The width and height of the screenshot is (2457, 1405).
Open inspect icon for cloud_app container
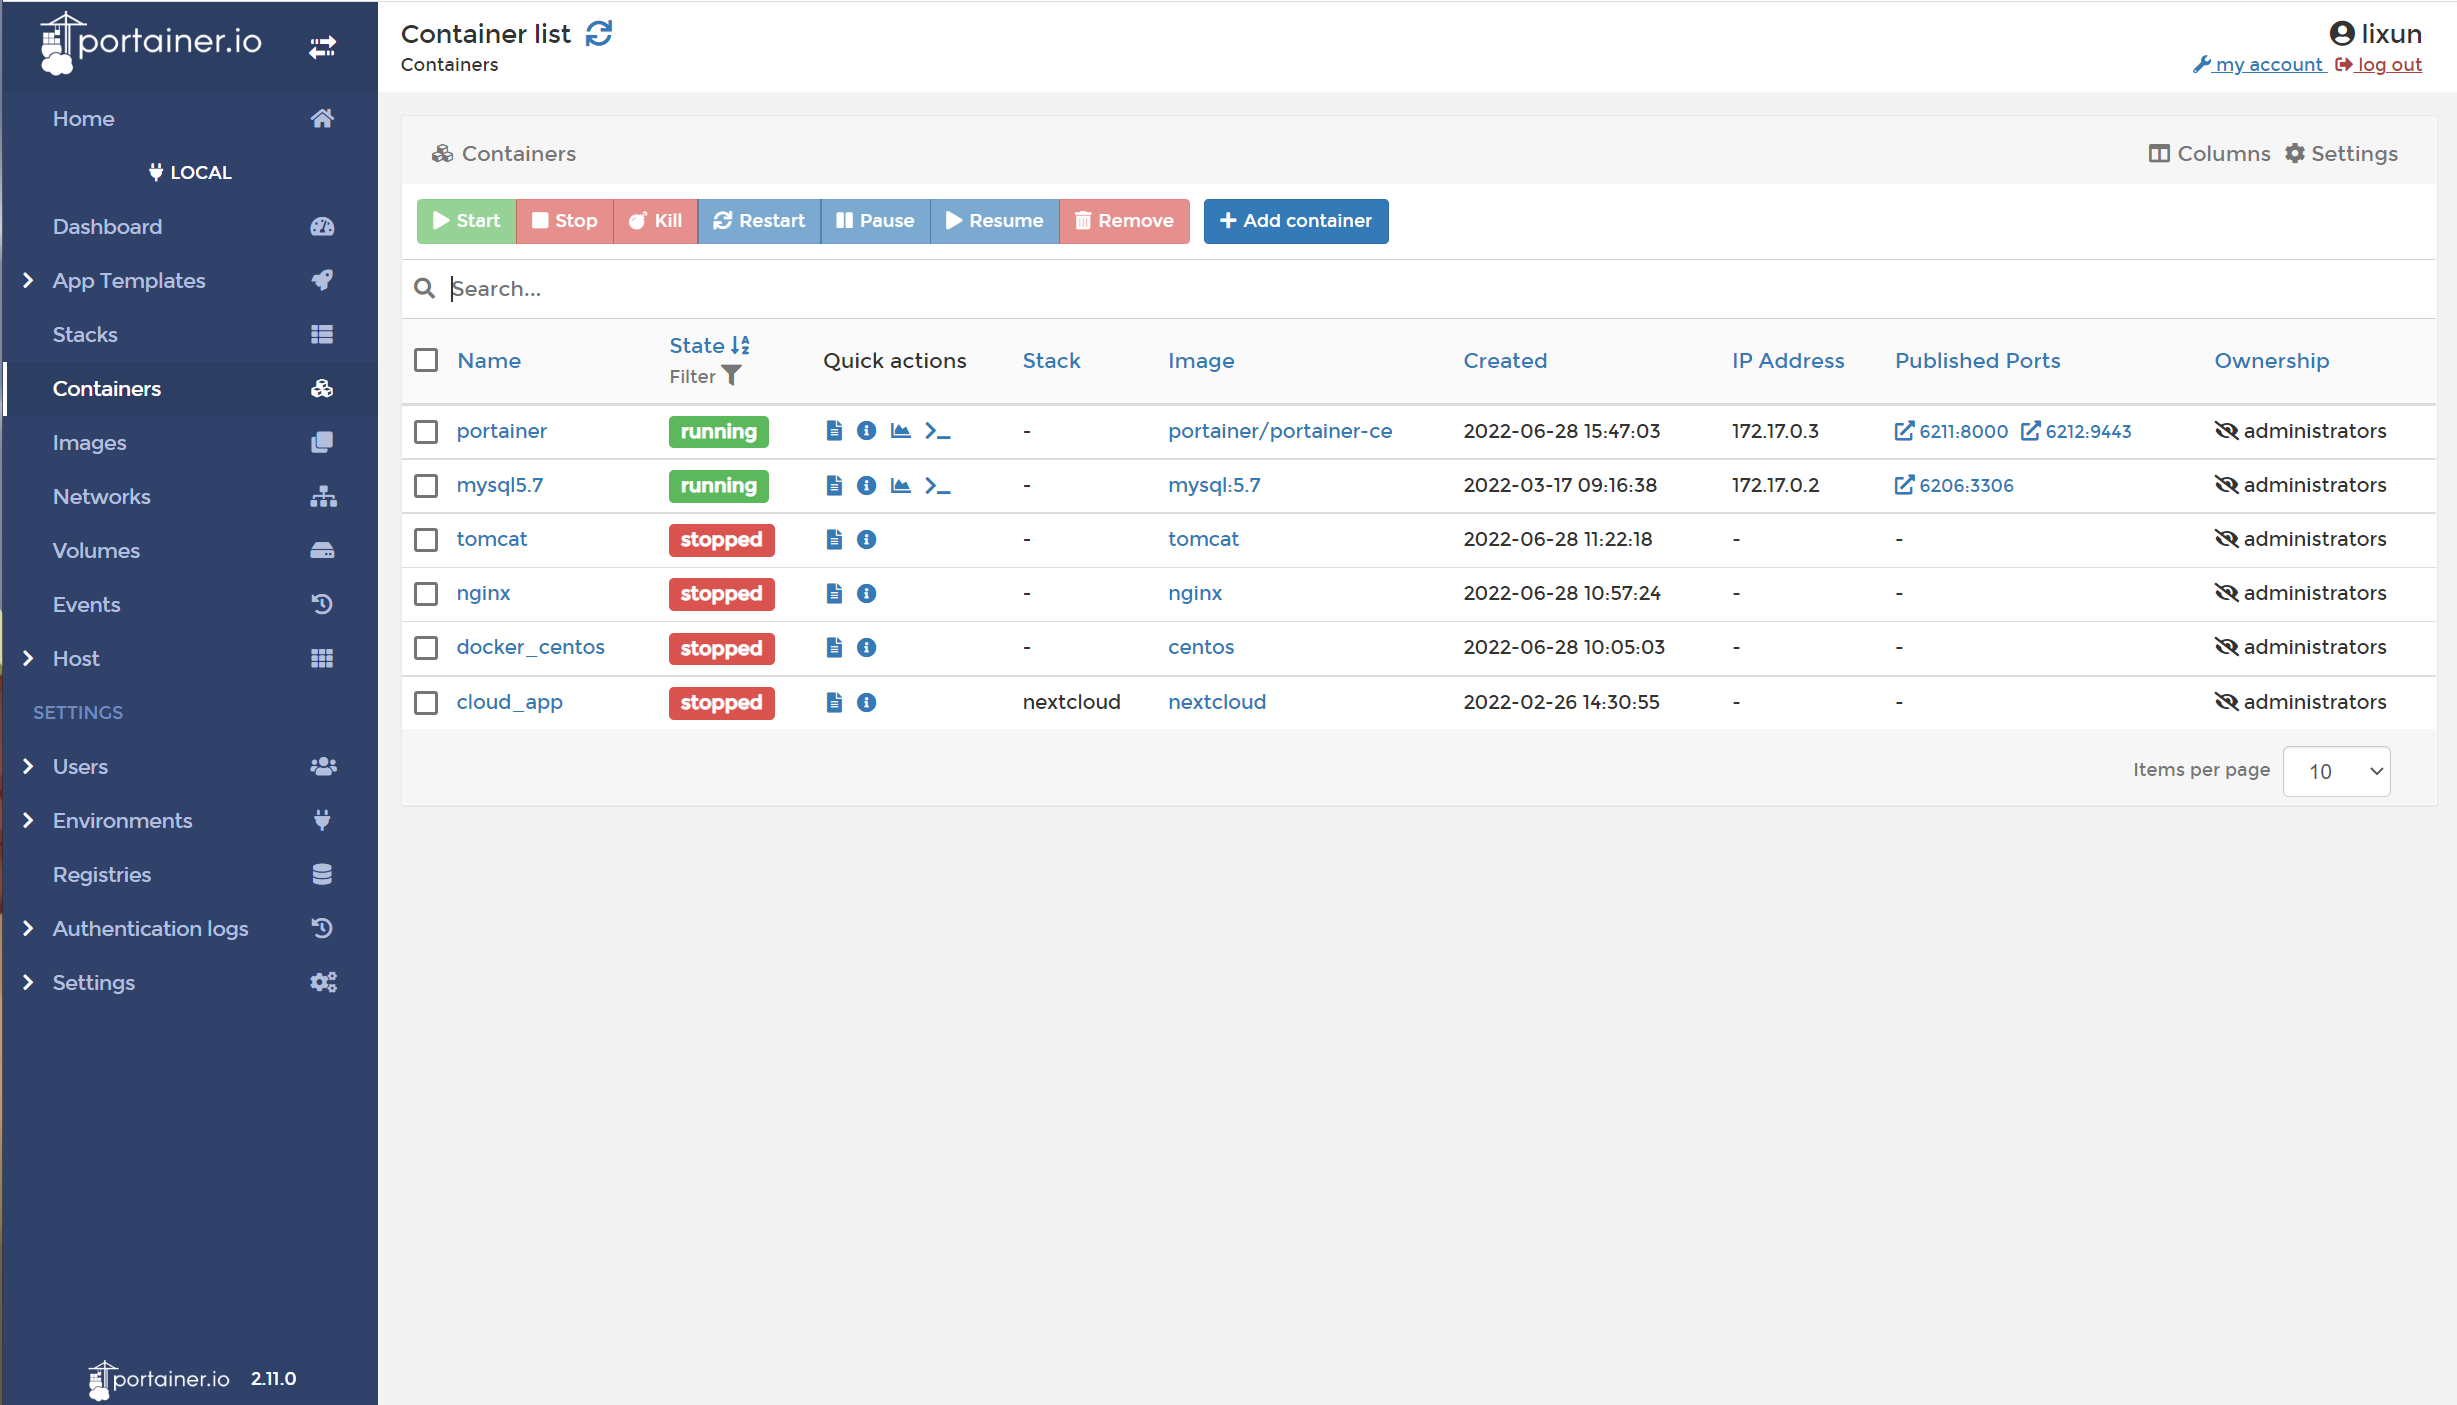click(867, 702)
